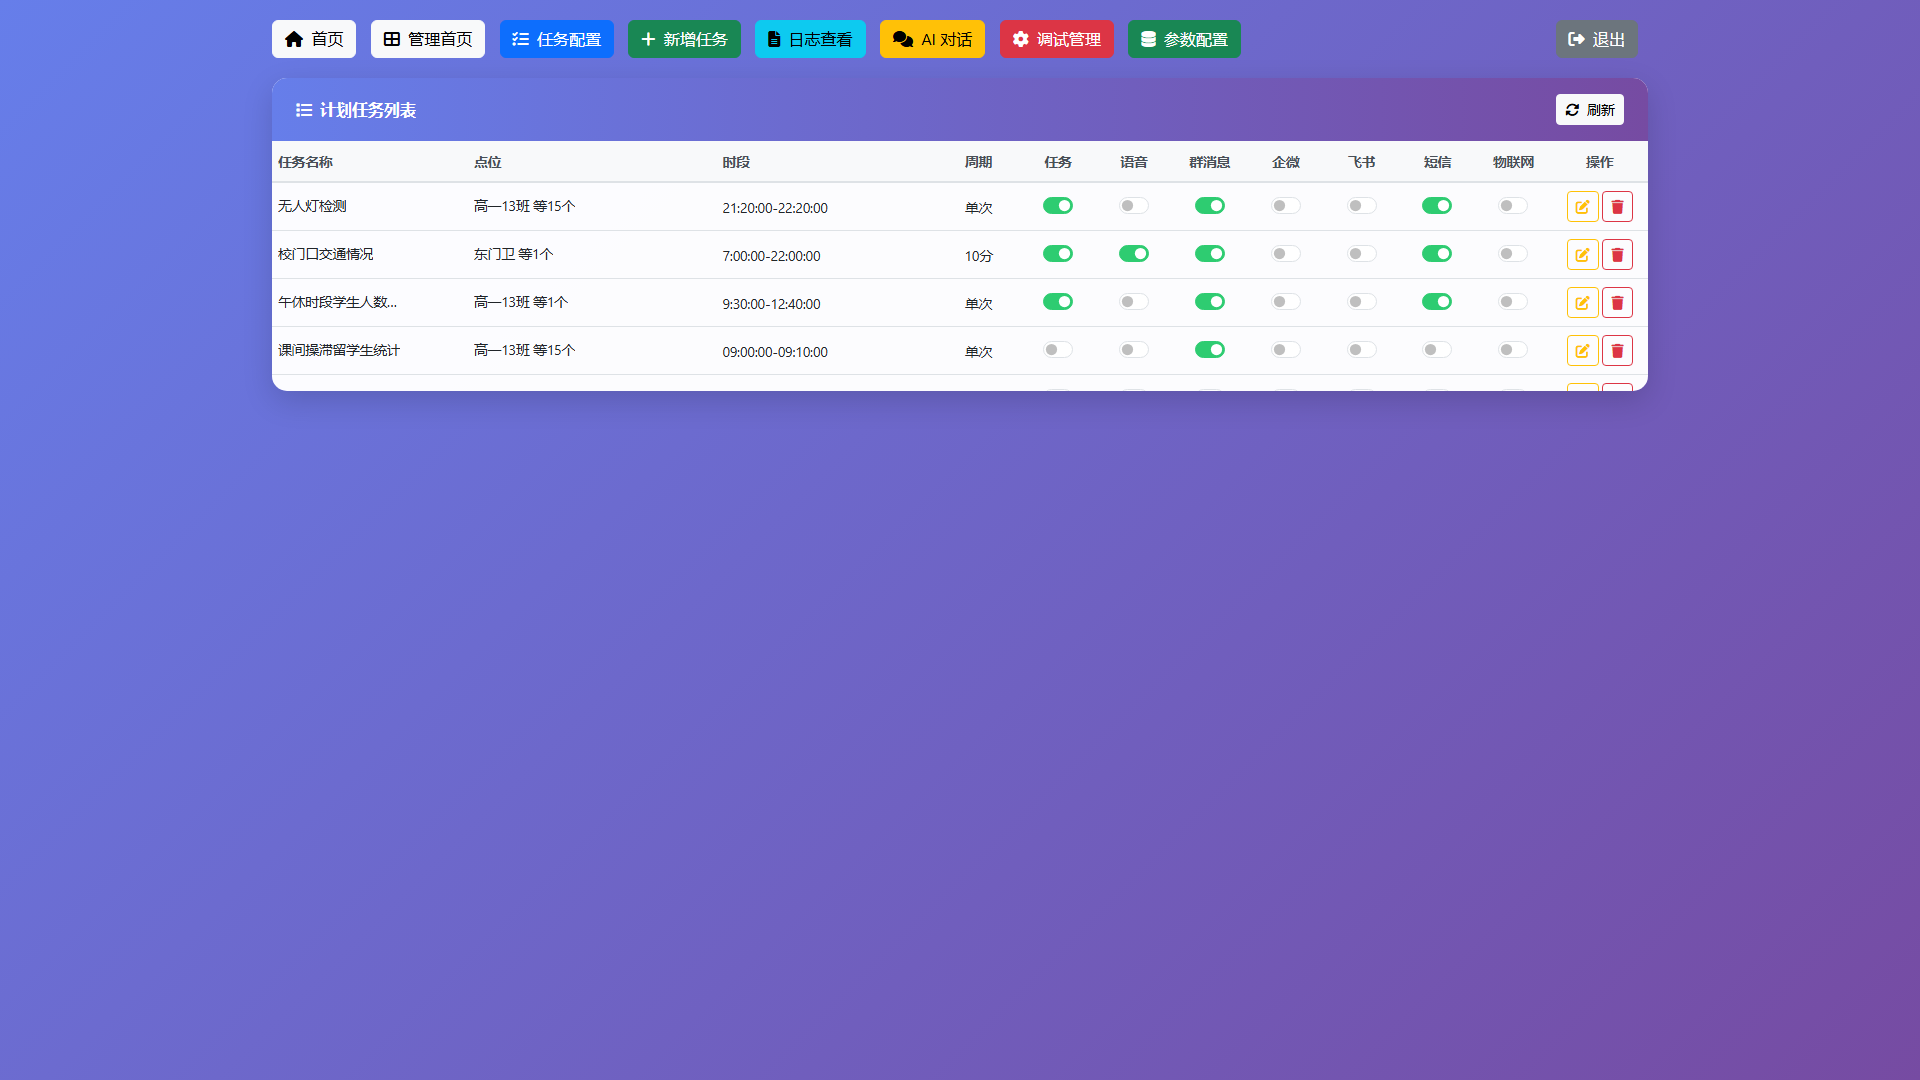This screenshot has height=1080, width=1920.
Task: Go to 日志查看 page
Action: (810, 39)
